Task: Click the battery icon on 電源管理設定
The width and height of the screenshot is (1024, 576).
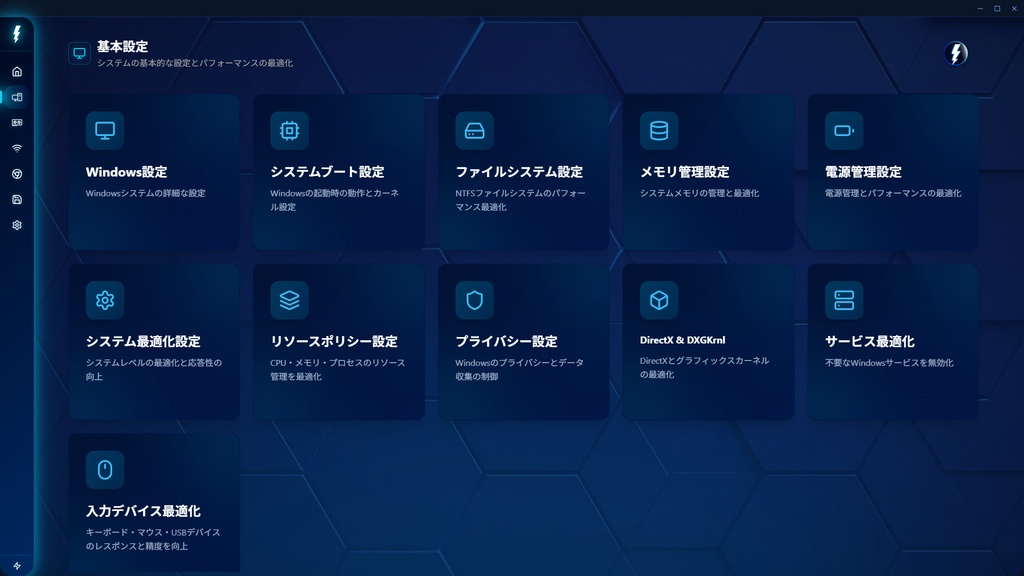Action: pos(844,131)
